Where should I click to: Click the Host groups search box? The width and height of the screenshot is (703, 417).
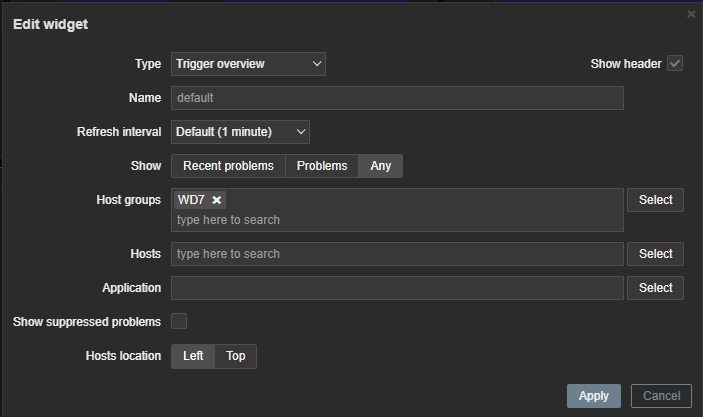tap(397, 219)
